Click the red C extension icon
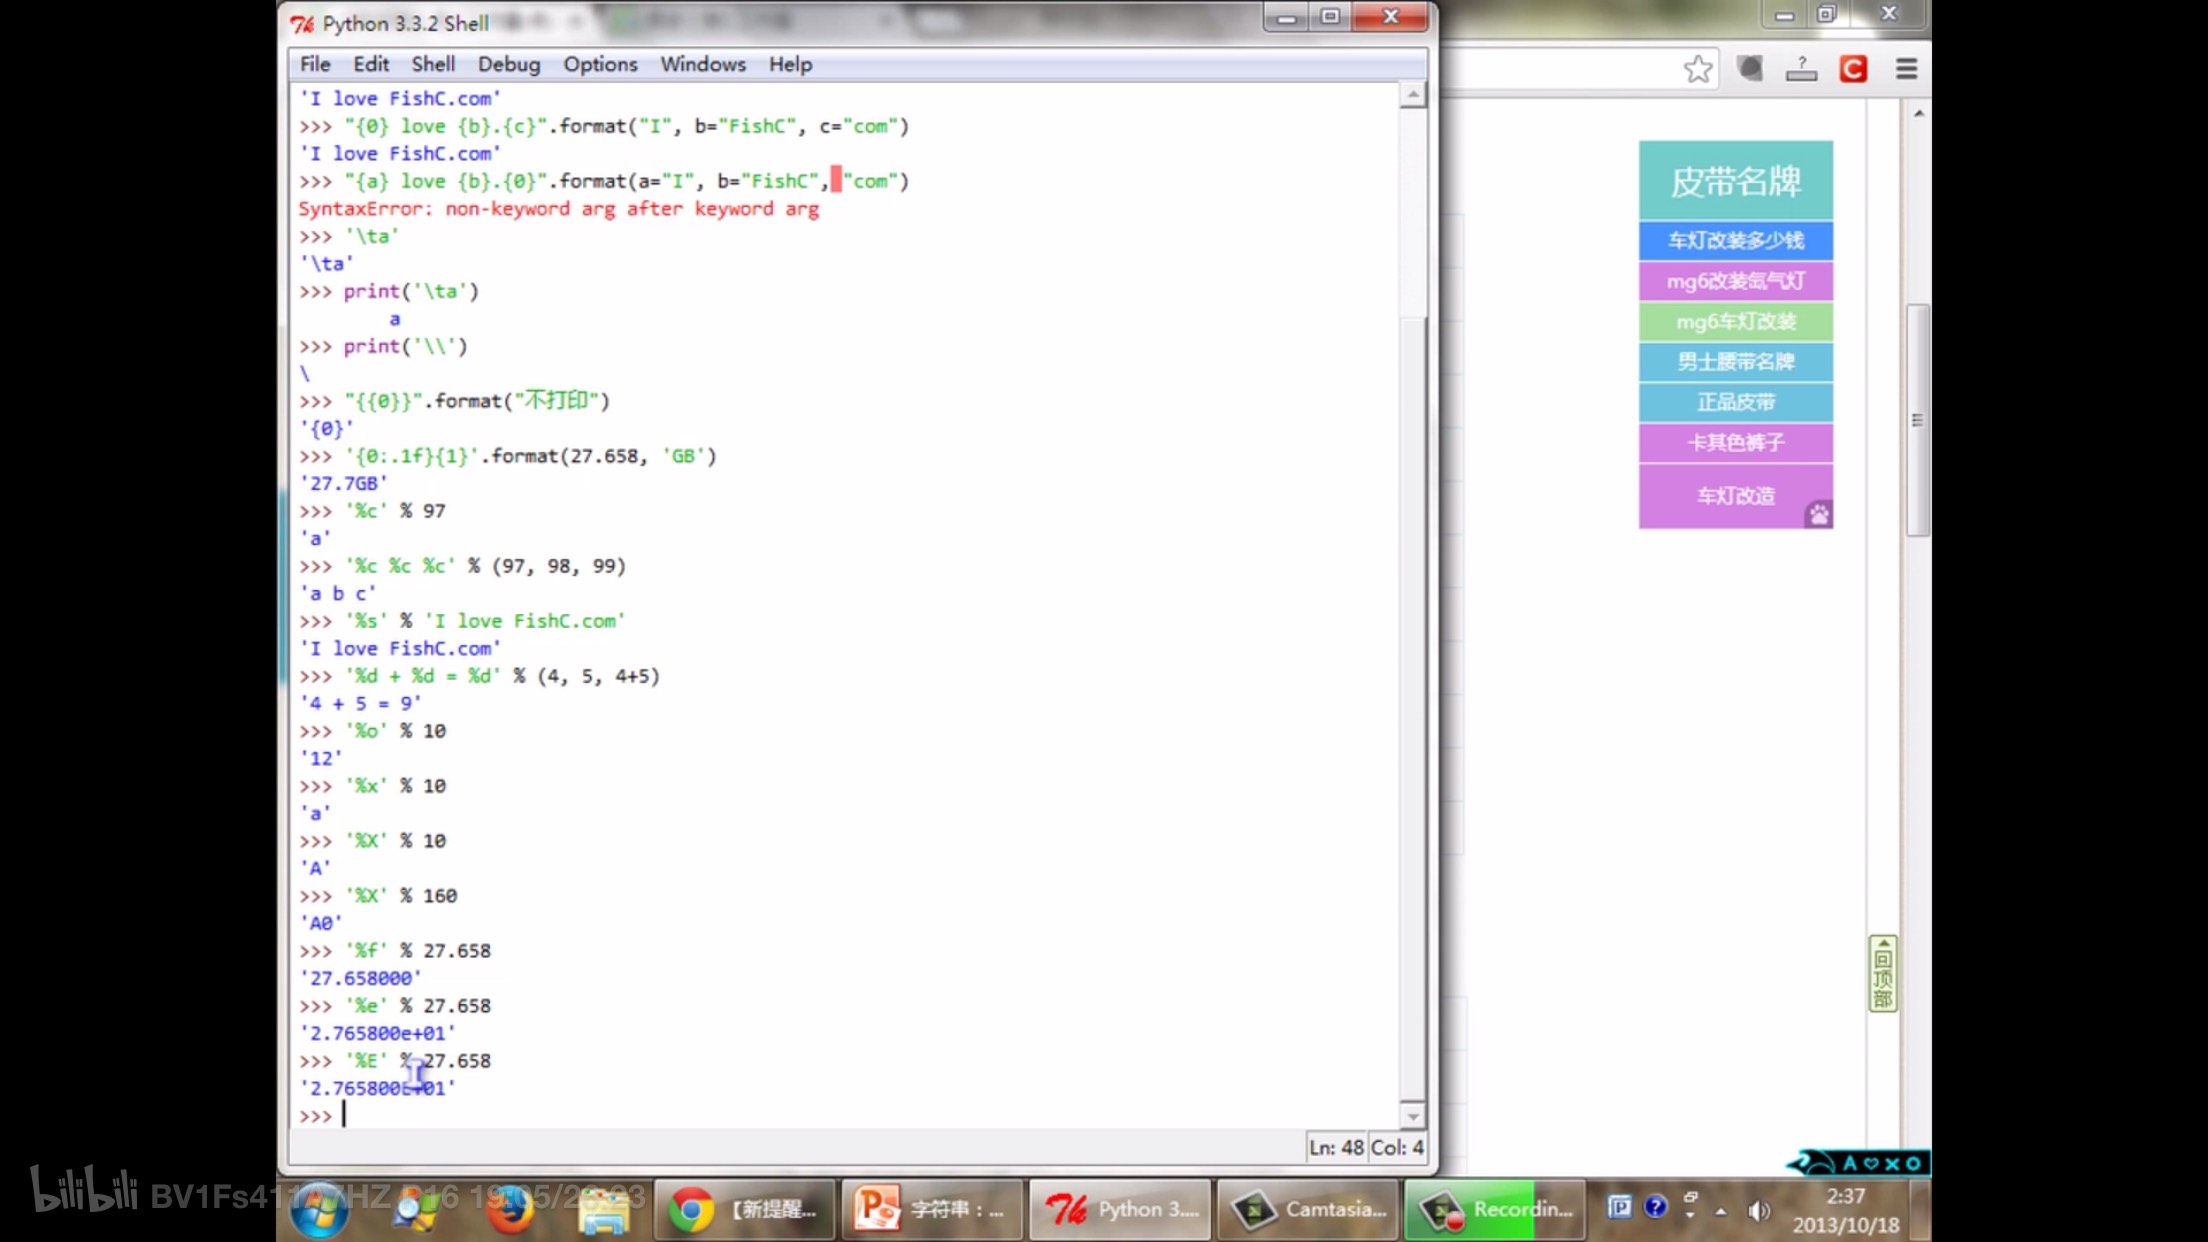Screen dimensions: 2208x1242 1853,69
